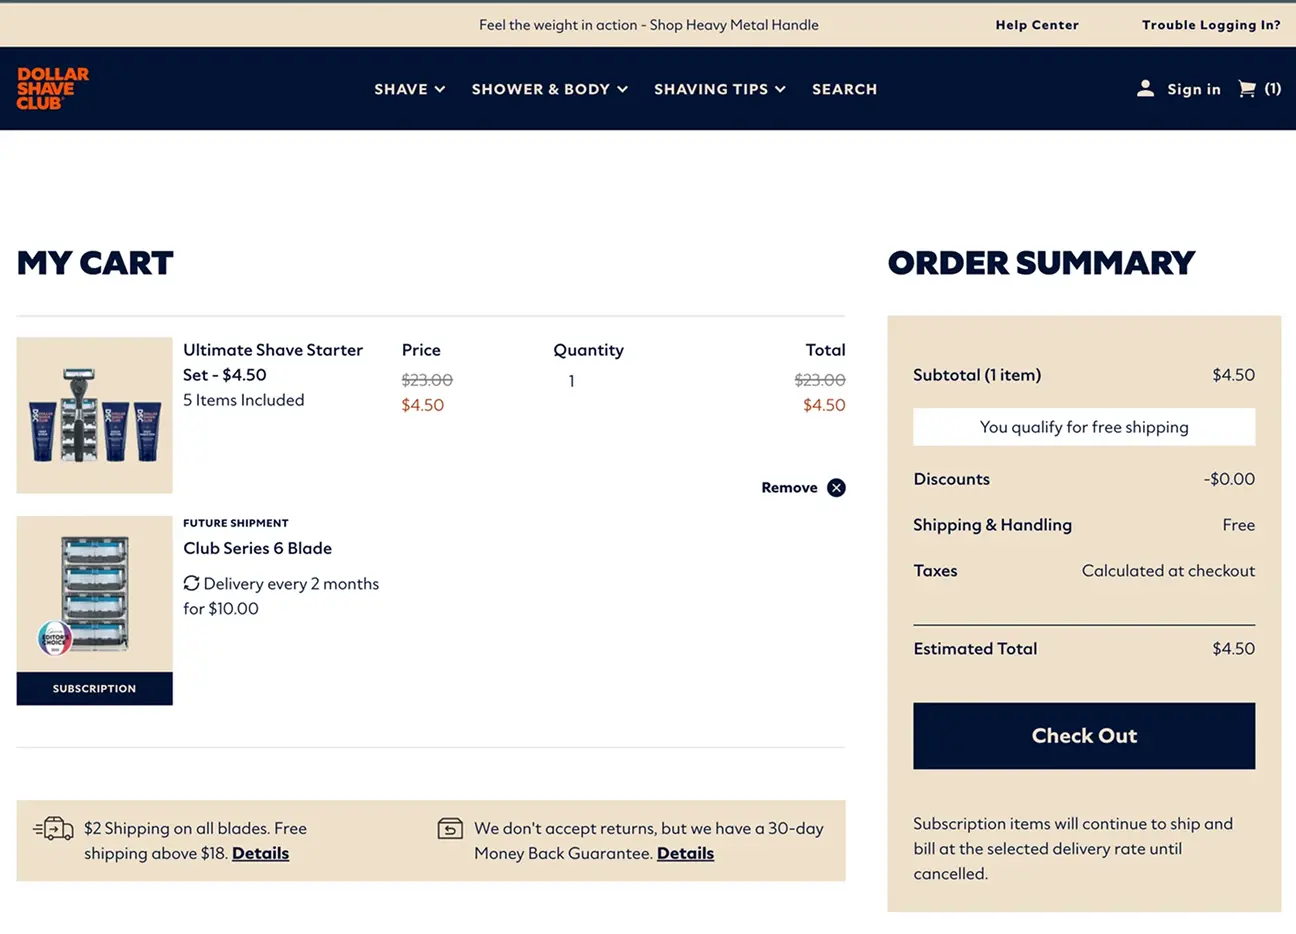Expand the Shower & Body chevron
Image resolution: width=1296 pixels, height=934 pixels.
(622, 89)
